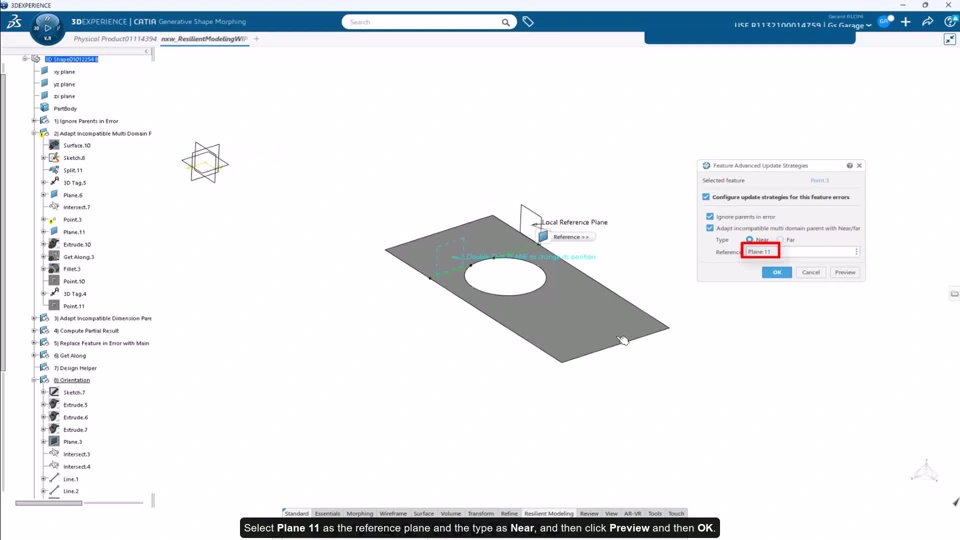This screenshot has width=960, height=540.
Task: Open the tag icon next to search
Action: [x=528, y=22]
